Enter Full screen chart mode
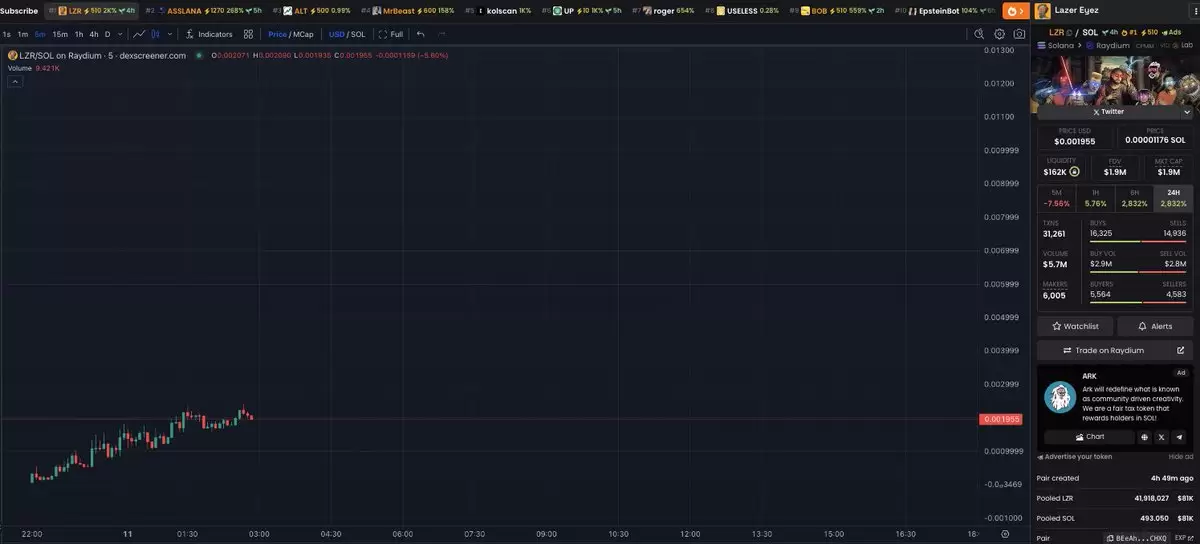1200x544 pixels. [x=391, y=34]
